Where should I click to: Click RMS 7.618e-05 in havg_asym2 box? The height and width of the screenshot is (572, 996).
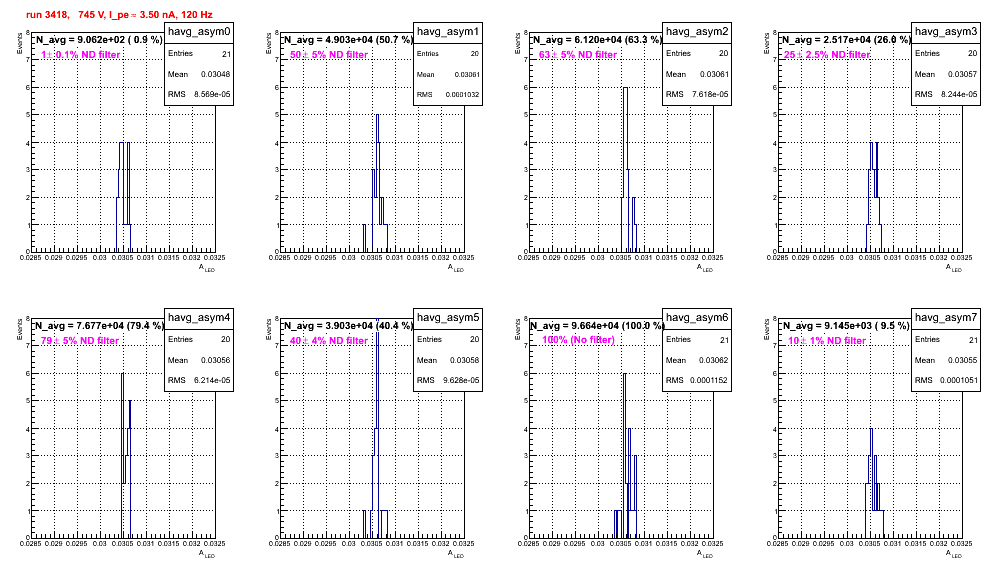point(697,95)
